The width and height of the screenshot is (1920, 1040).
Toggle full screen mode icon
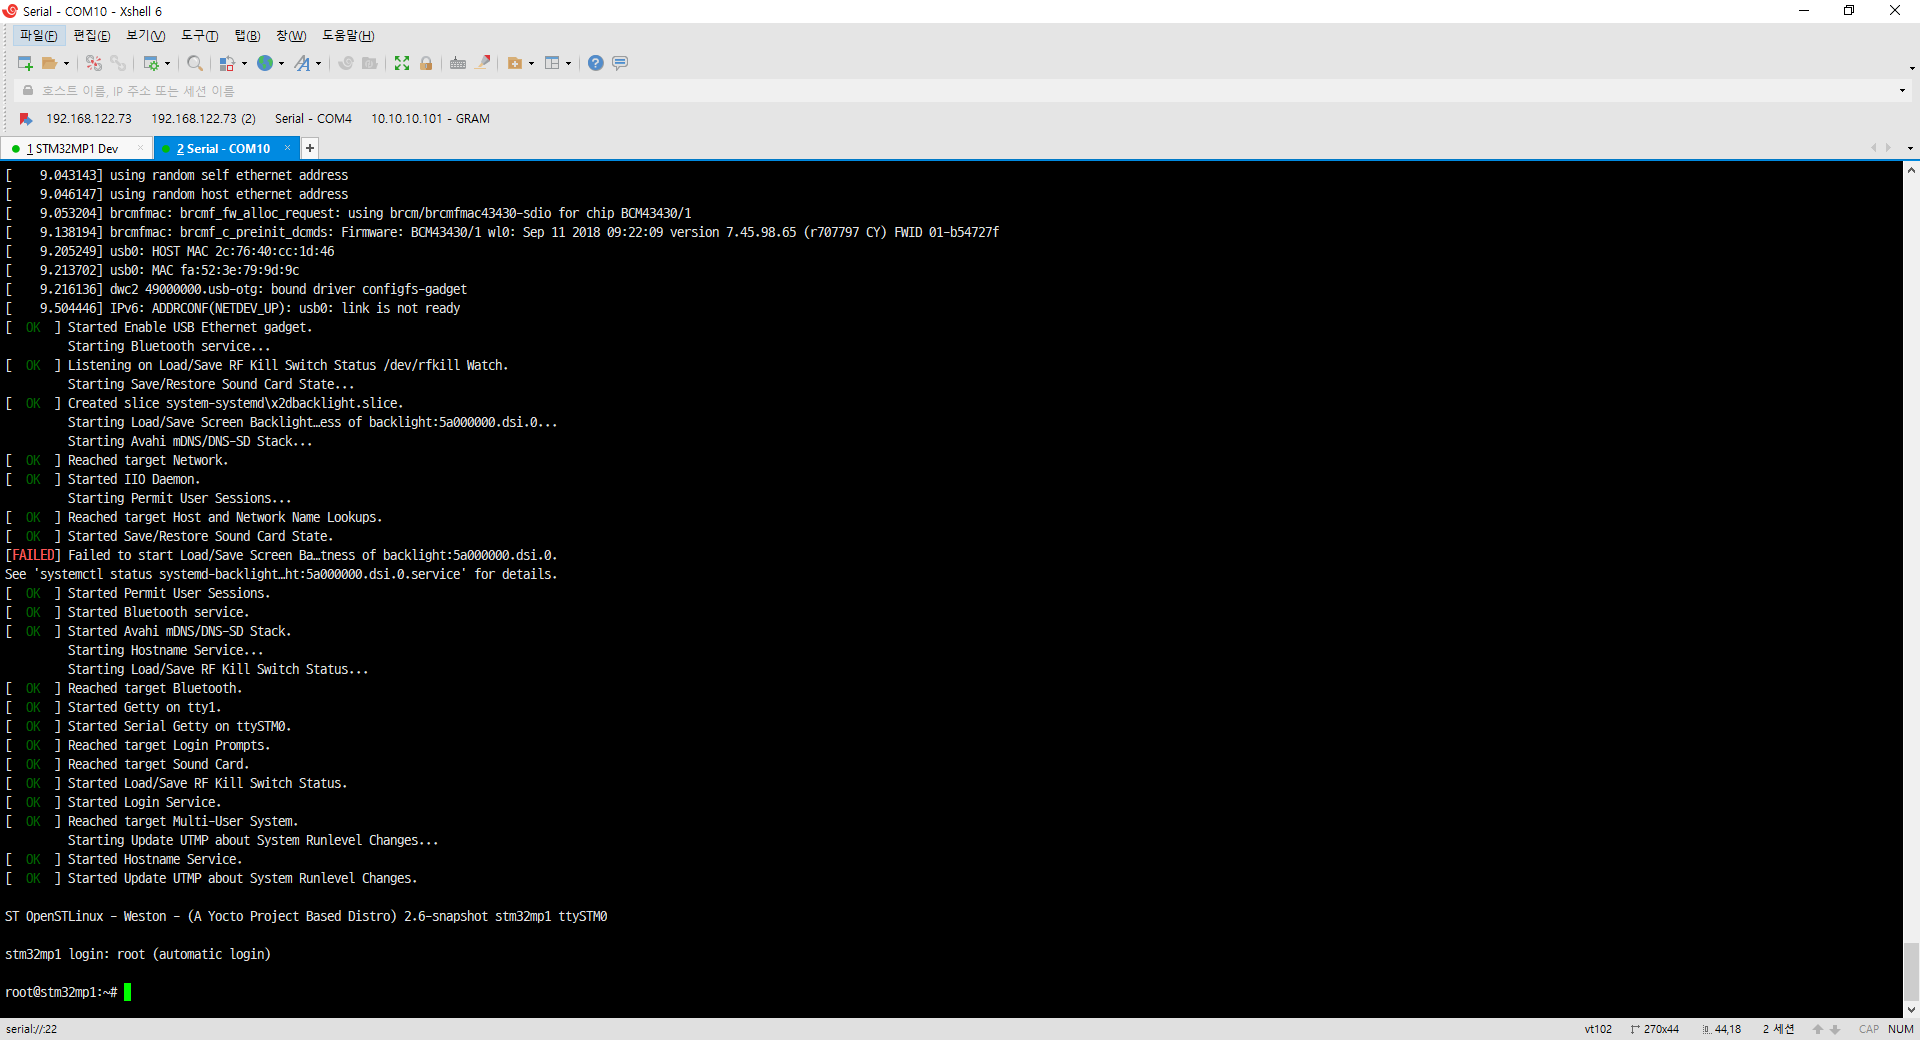402,63
